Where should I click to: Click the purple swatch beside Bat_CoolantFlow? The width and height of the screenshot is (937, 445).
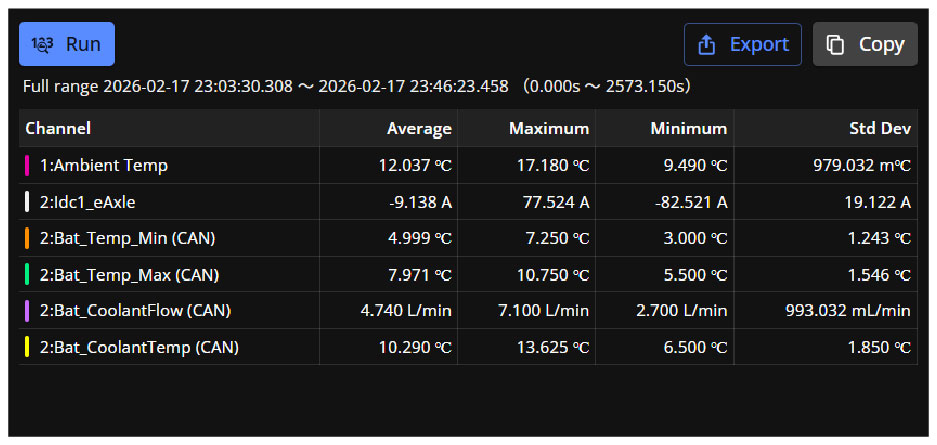pos(27,311)
